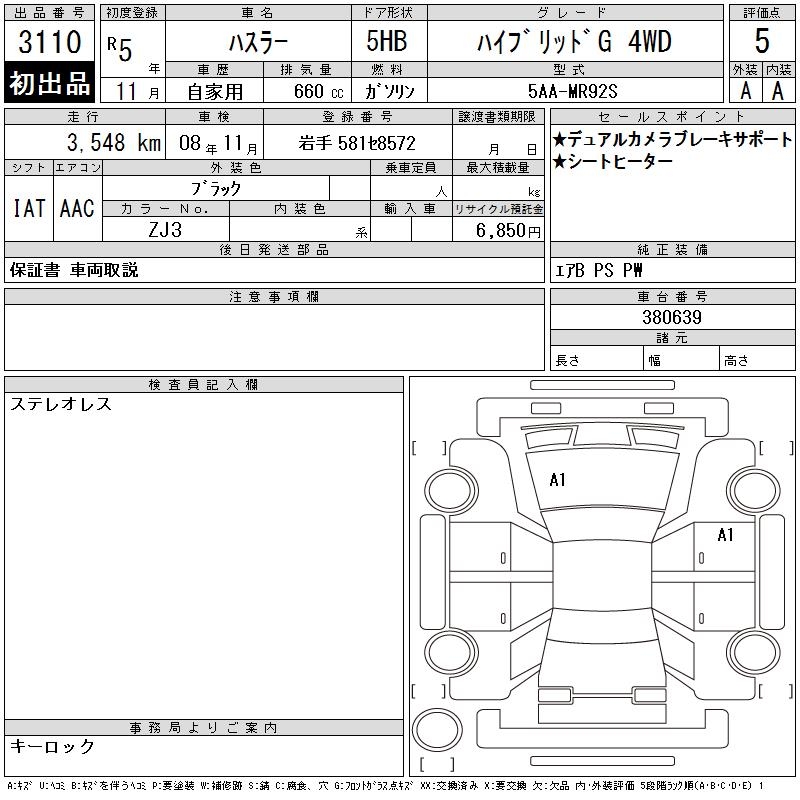Click the vehicle history 自家用
The image size is (800, 800).
(215, 92)
